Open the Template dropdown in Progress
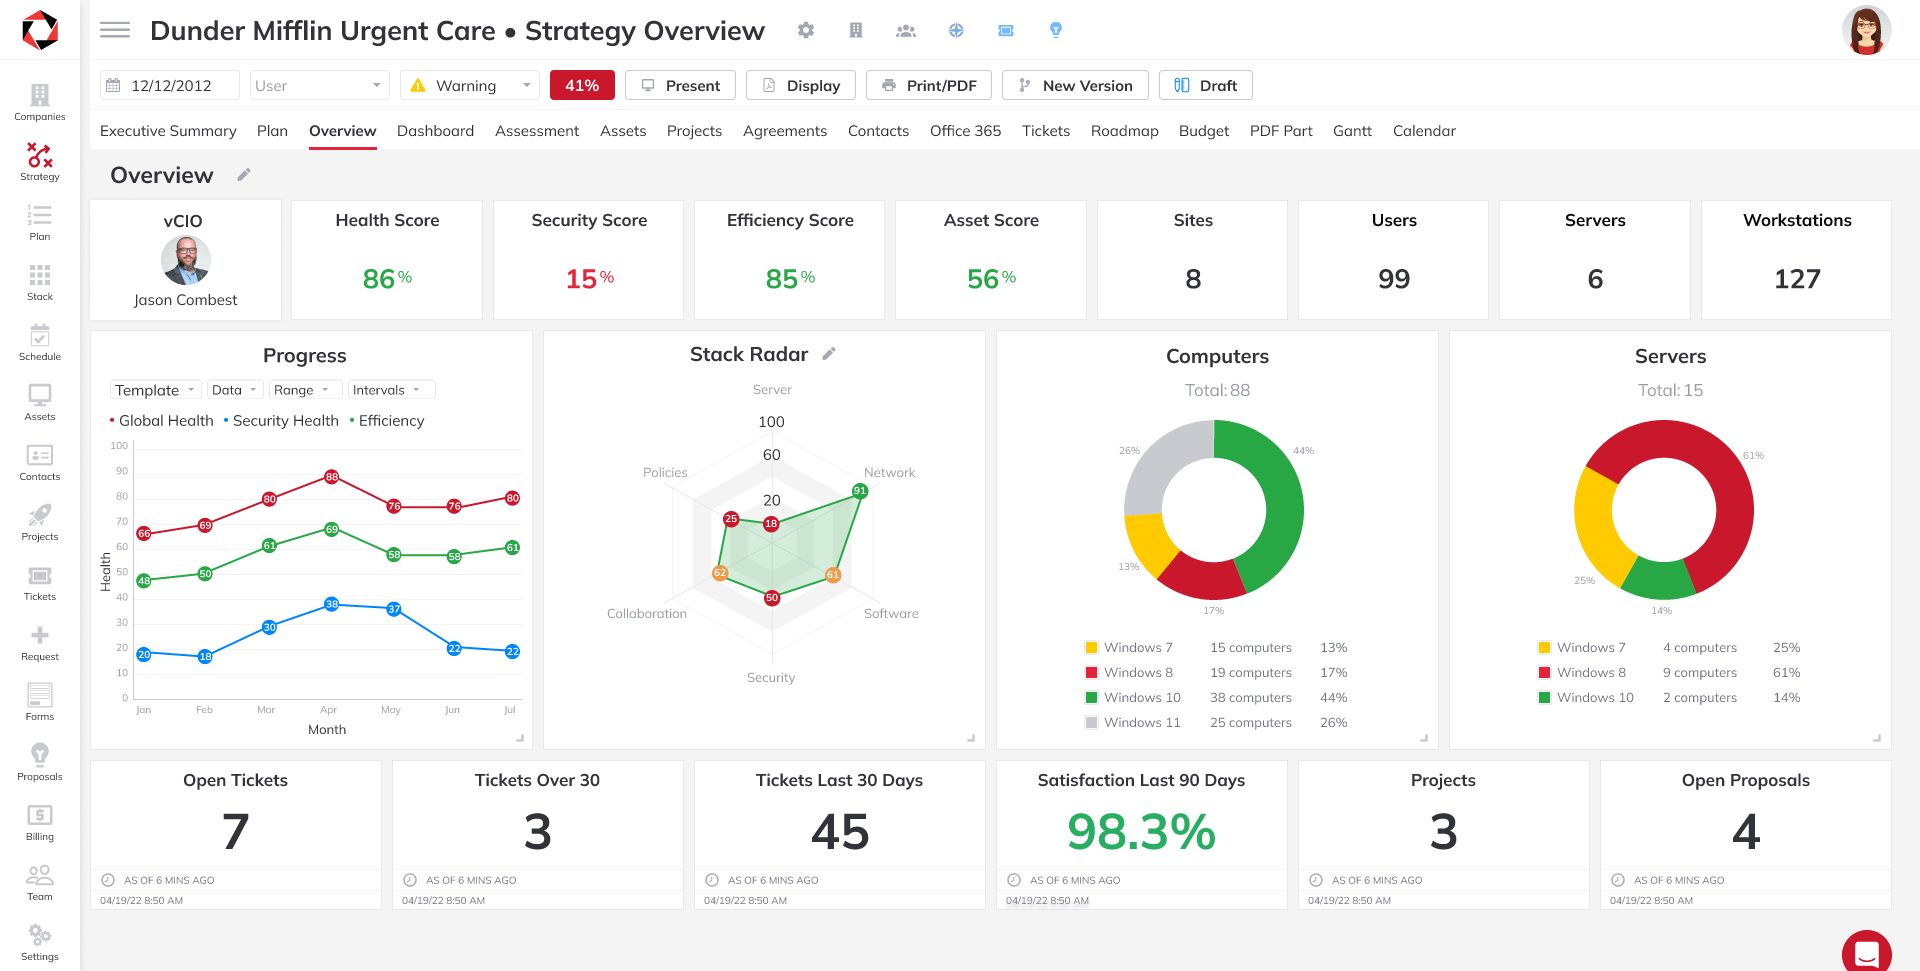Image resolution: width=1920 pixels, height=971 pixels. pos(155,390)
